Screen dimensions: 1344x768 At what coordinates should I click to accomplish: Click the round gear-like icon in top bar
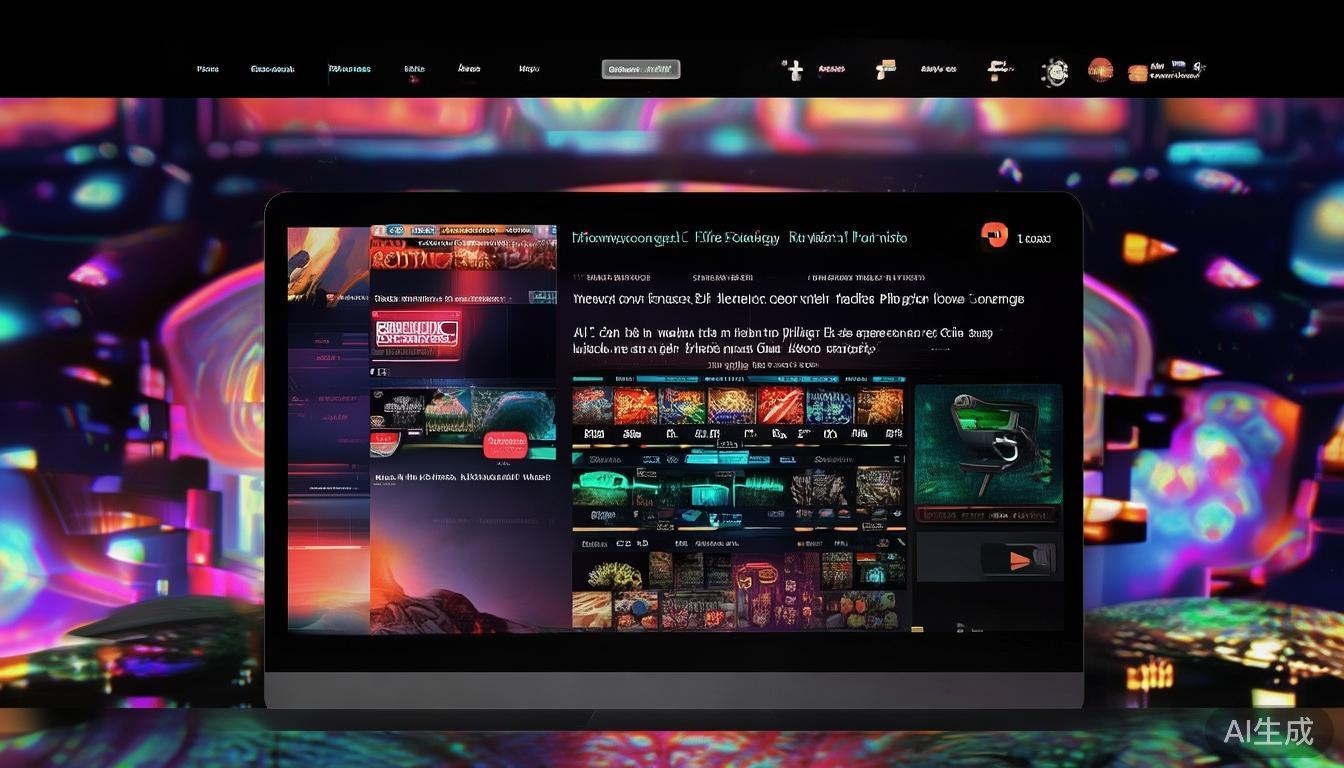[1054, 71]
